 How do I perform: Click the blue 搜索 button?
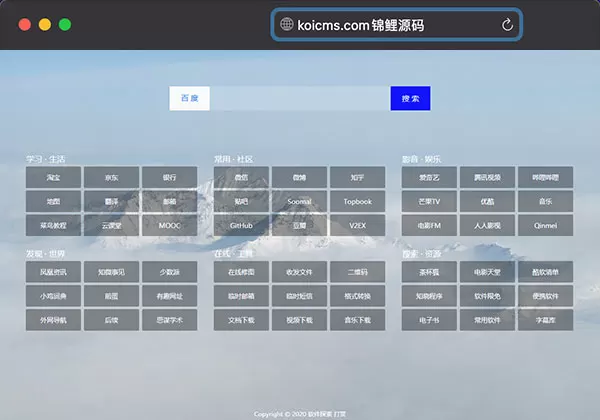point(410,98)
